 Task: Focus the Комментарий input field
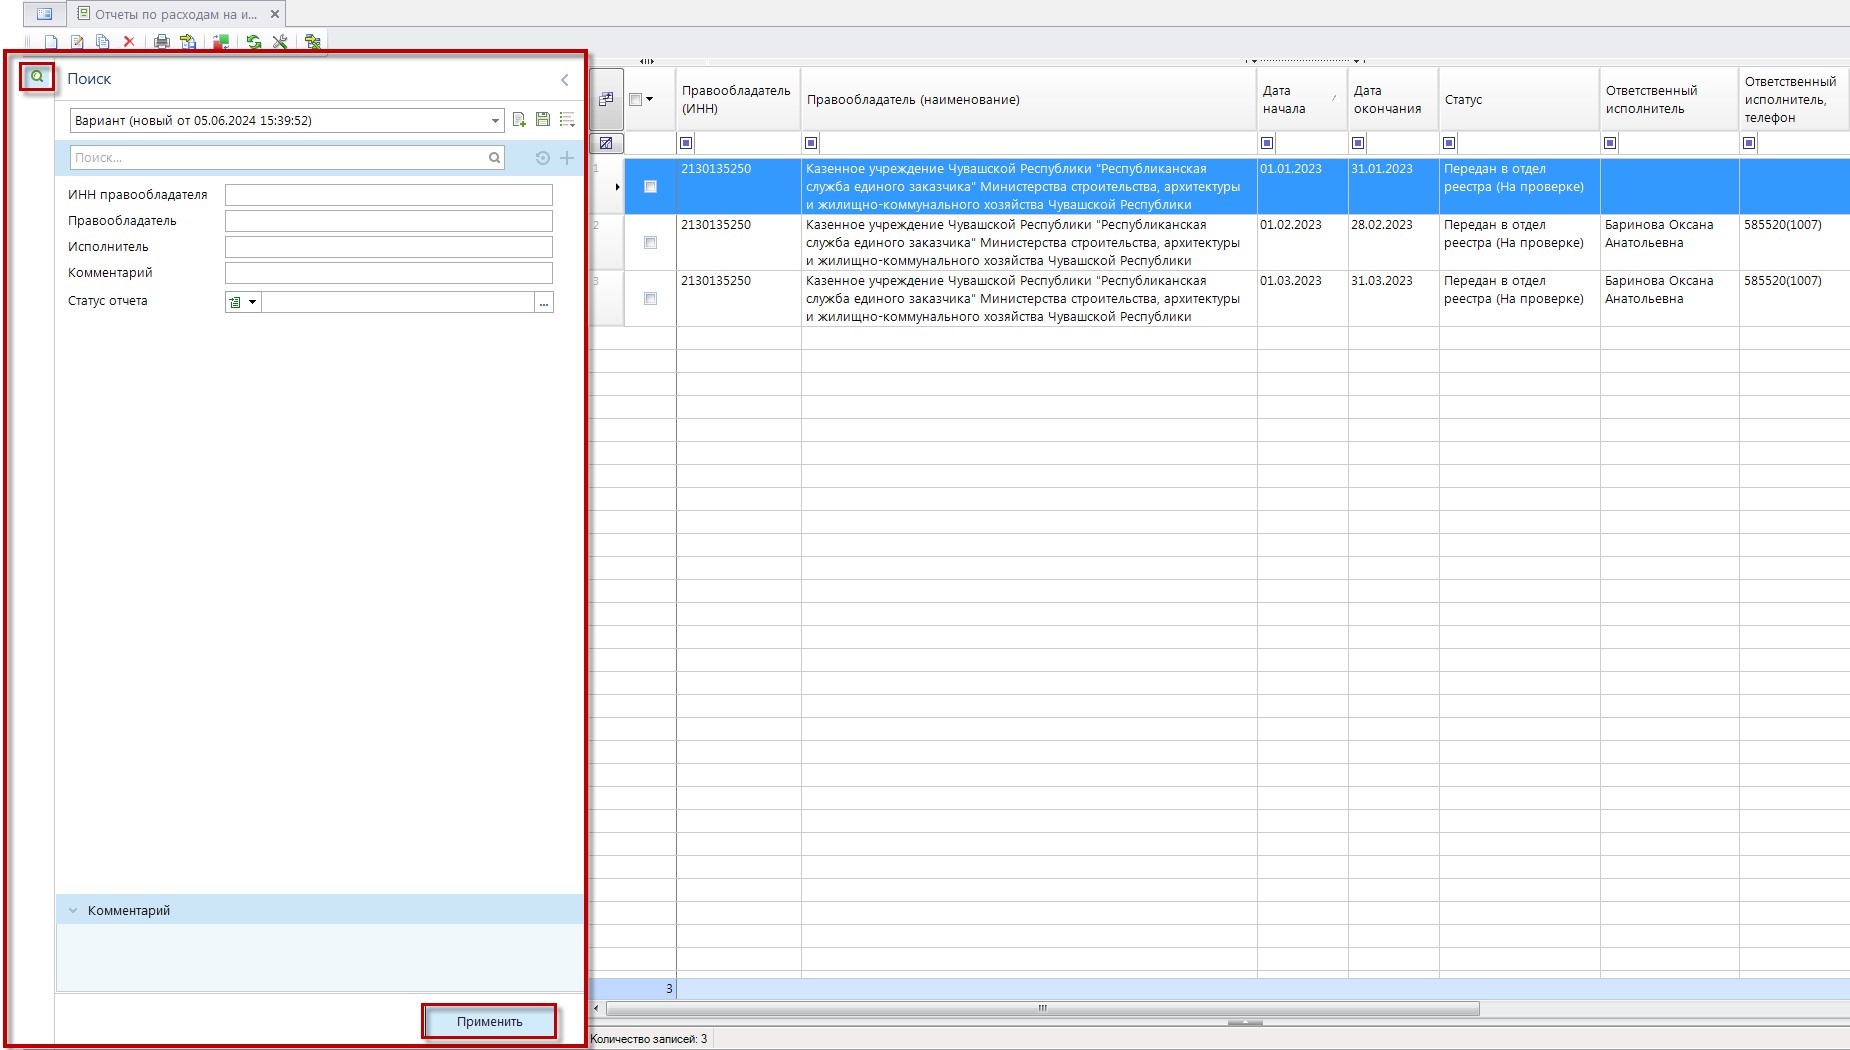pos(389,273)
